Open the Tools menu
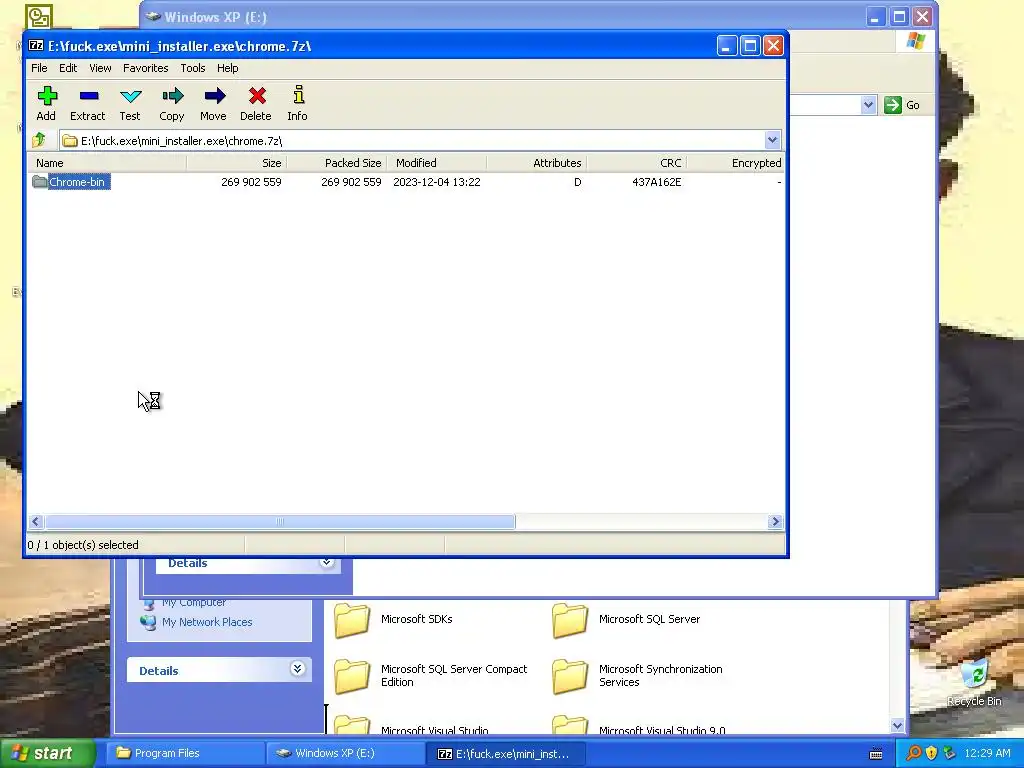Viewport: 1024px width, 768px height. (193, 68)
